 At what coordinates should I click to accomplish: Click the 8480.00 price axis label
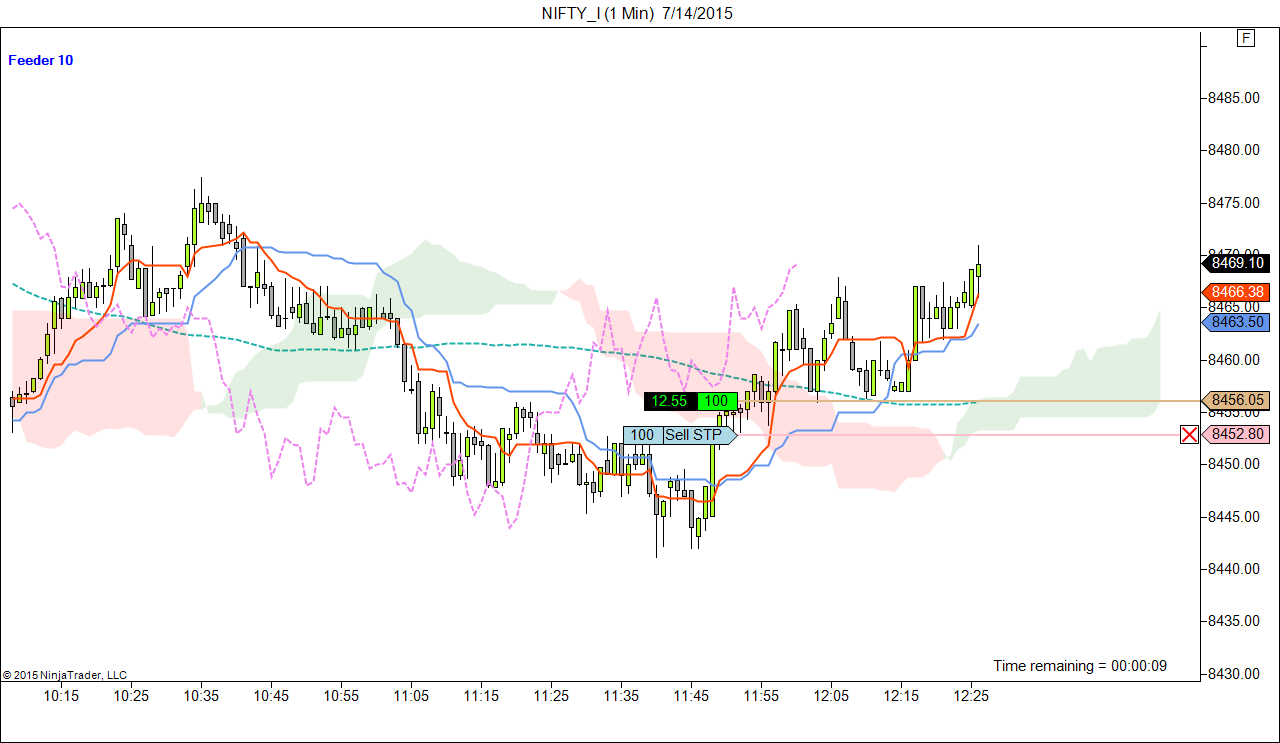pos(1233,150)
